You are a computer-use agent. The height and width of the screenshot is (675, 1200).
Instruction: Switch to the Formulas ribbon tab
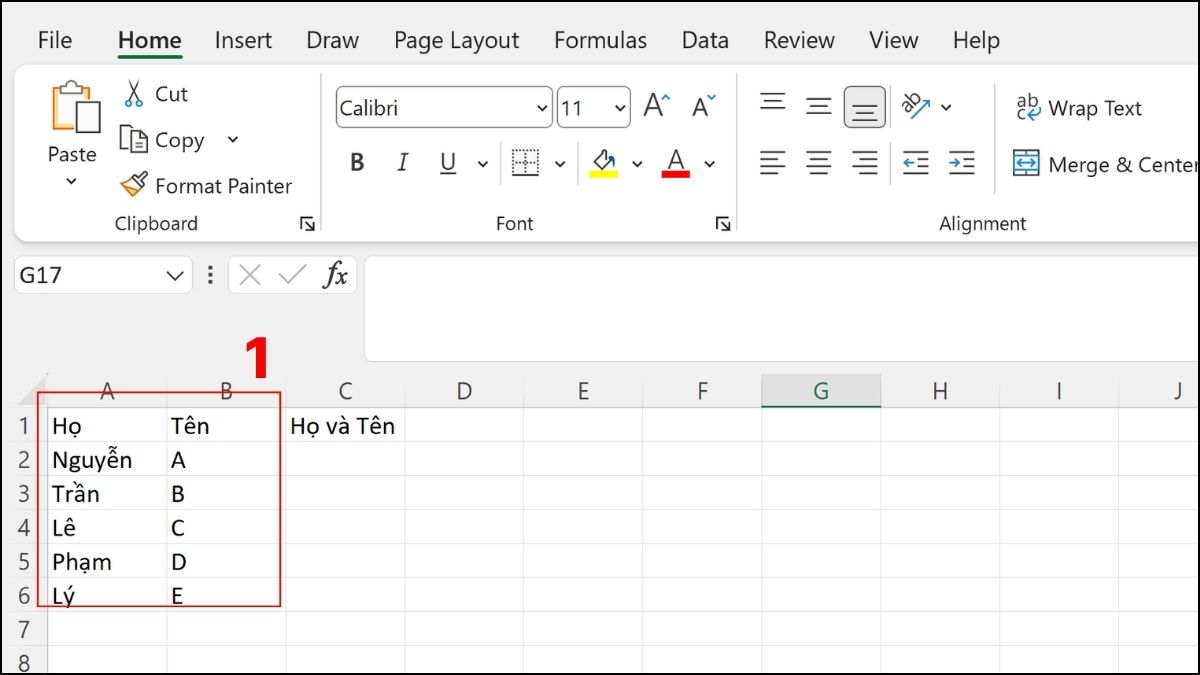[600, 40]
